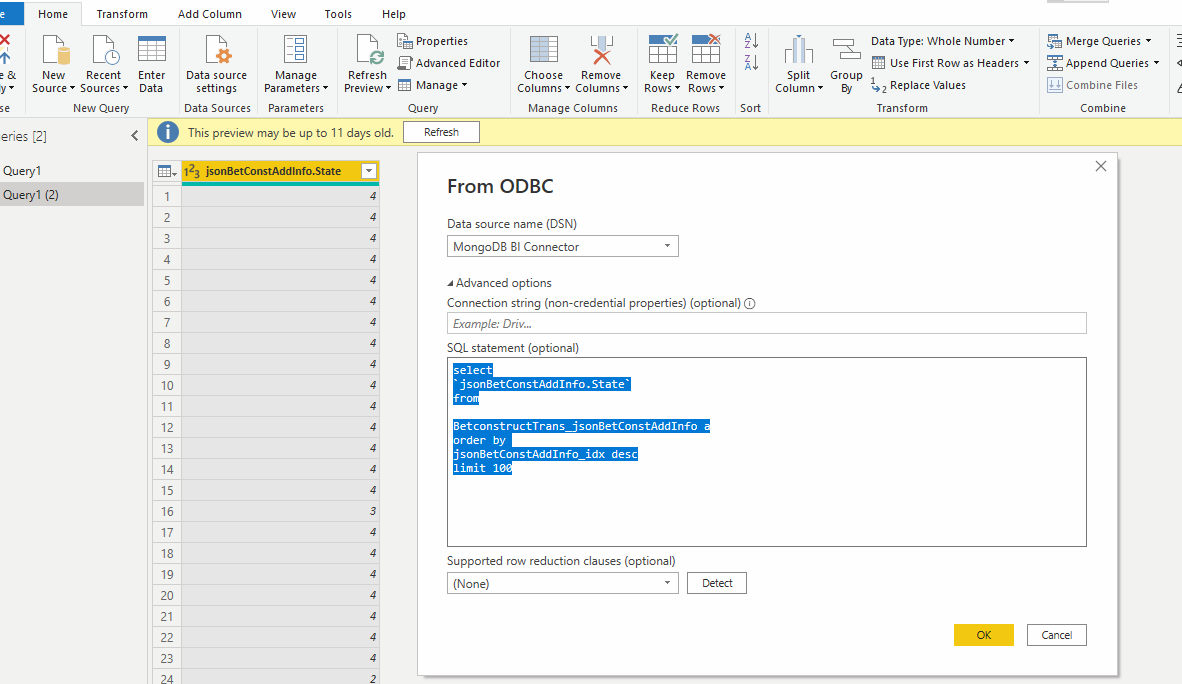Click the Replace Values tool
The height and width of the screenshot is (684, 1182).
[x=918, y=85]
